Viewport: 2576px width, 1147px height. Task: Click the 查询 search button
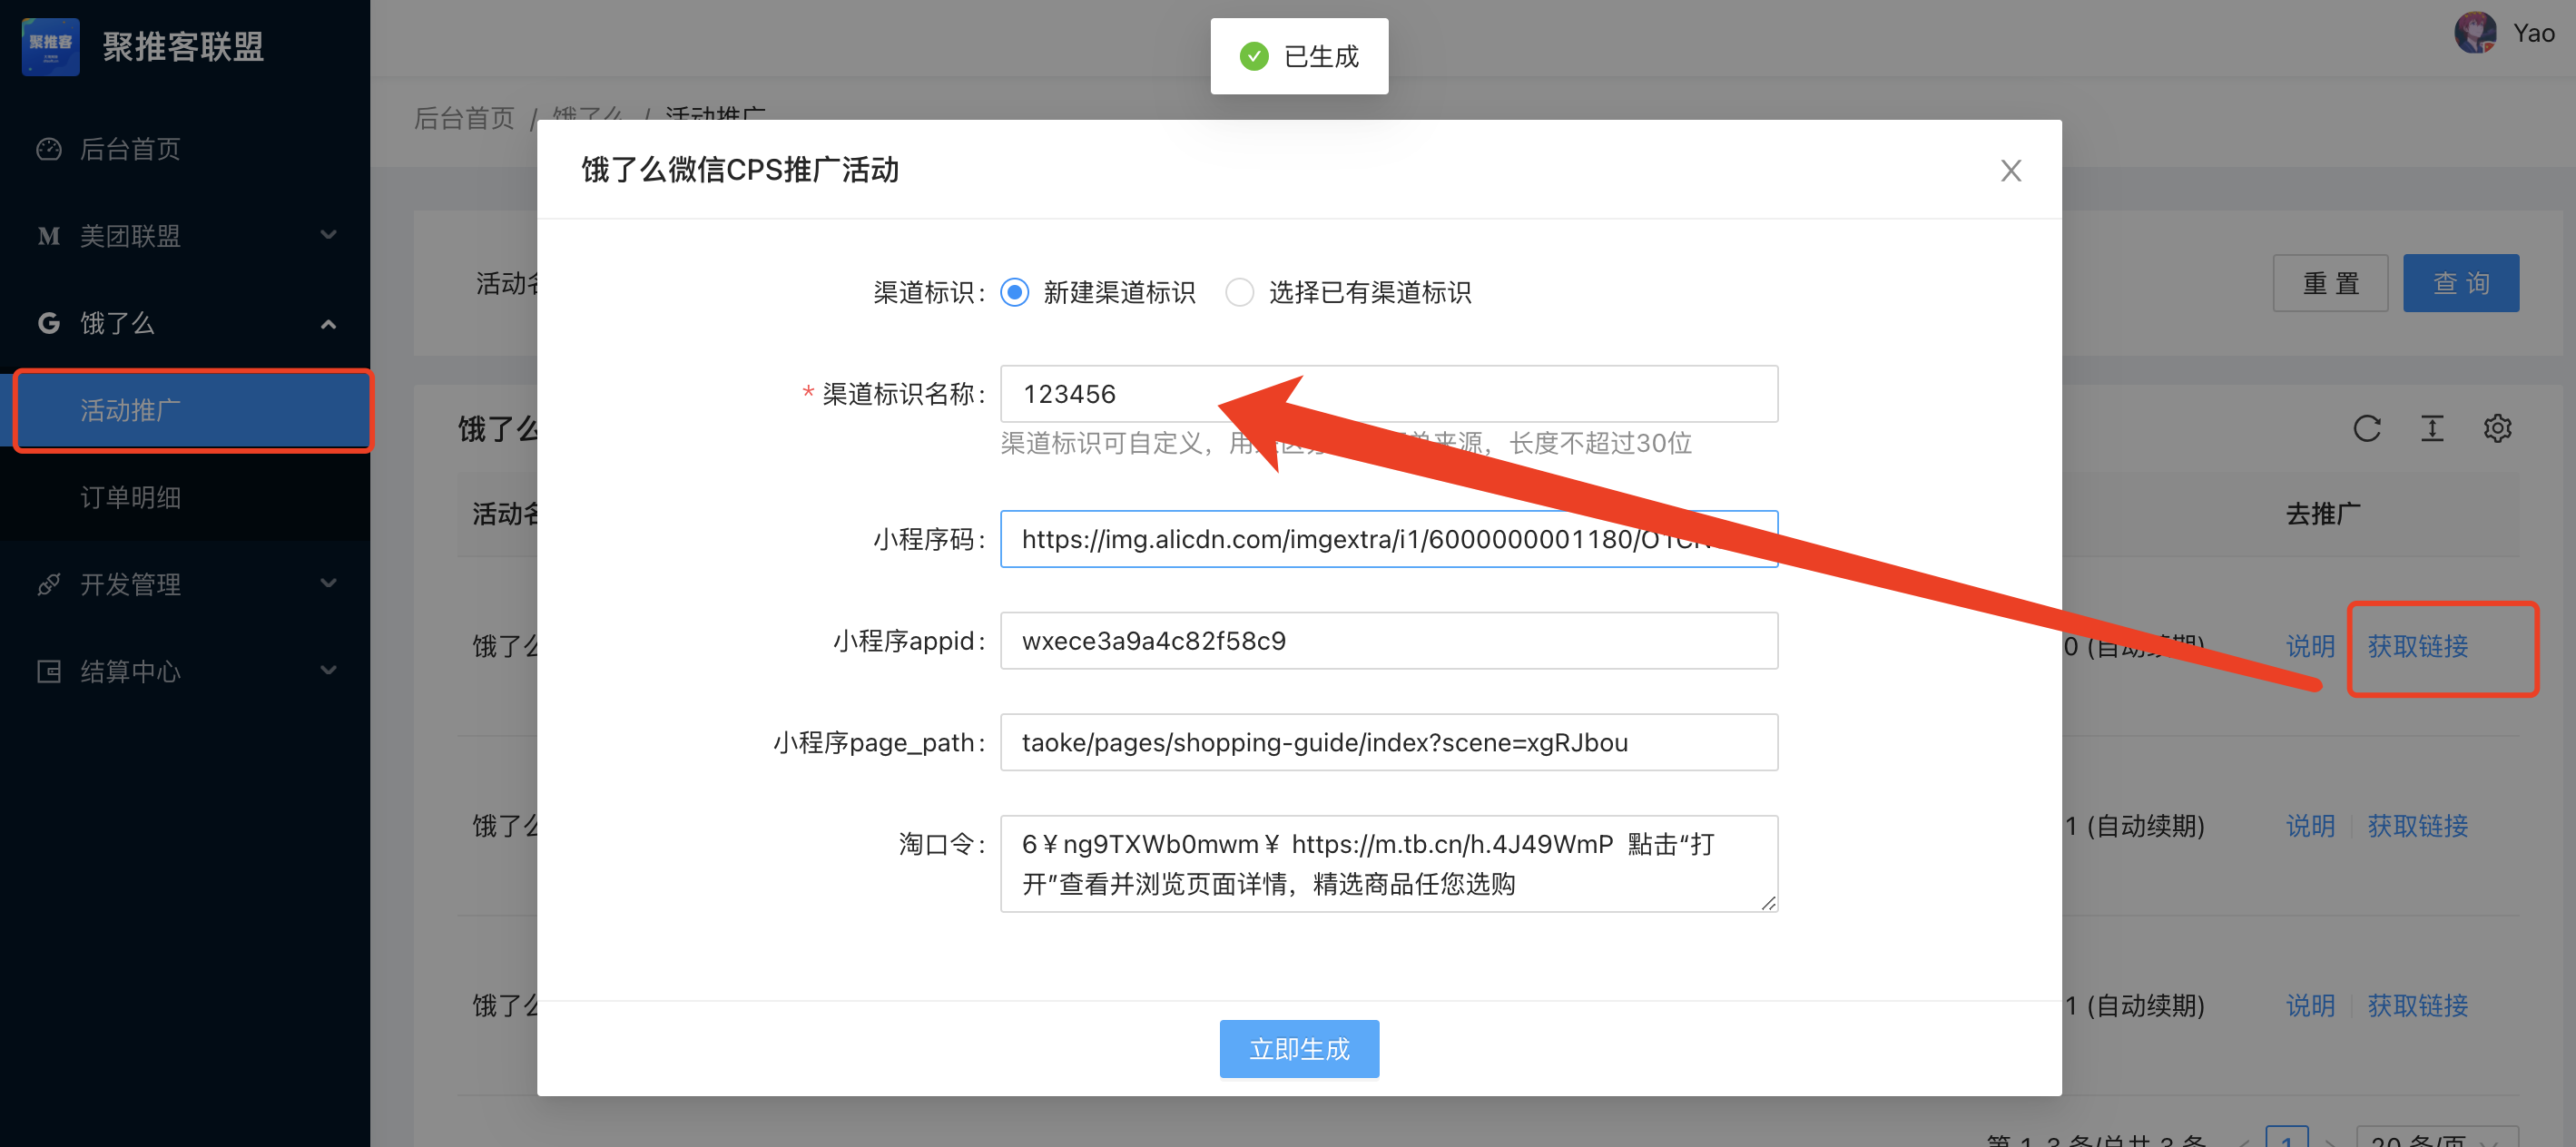point(2460,283)
